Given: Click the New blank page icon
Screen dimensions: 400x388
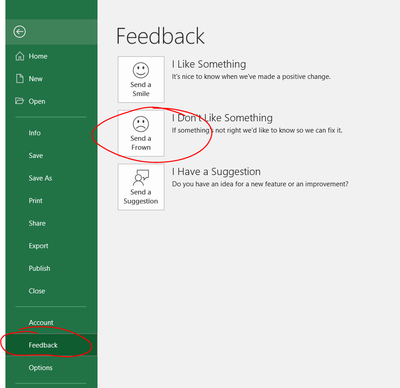Looking at the screenshot, I should tap(20, 79).
